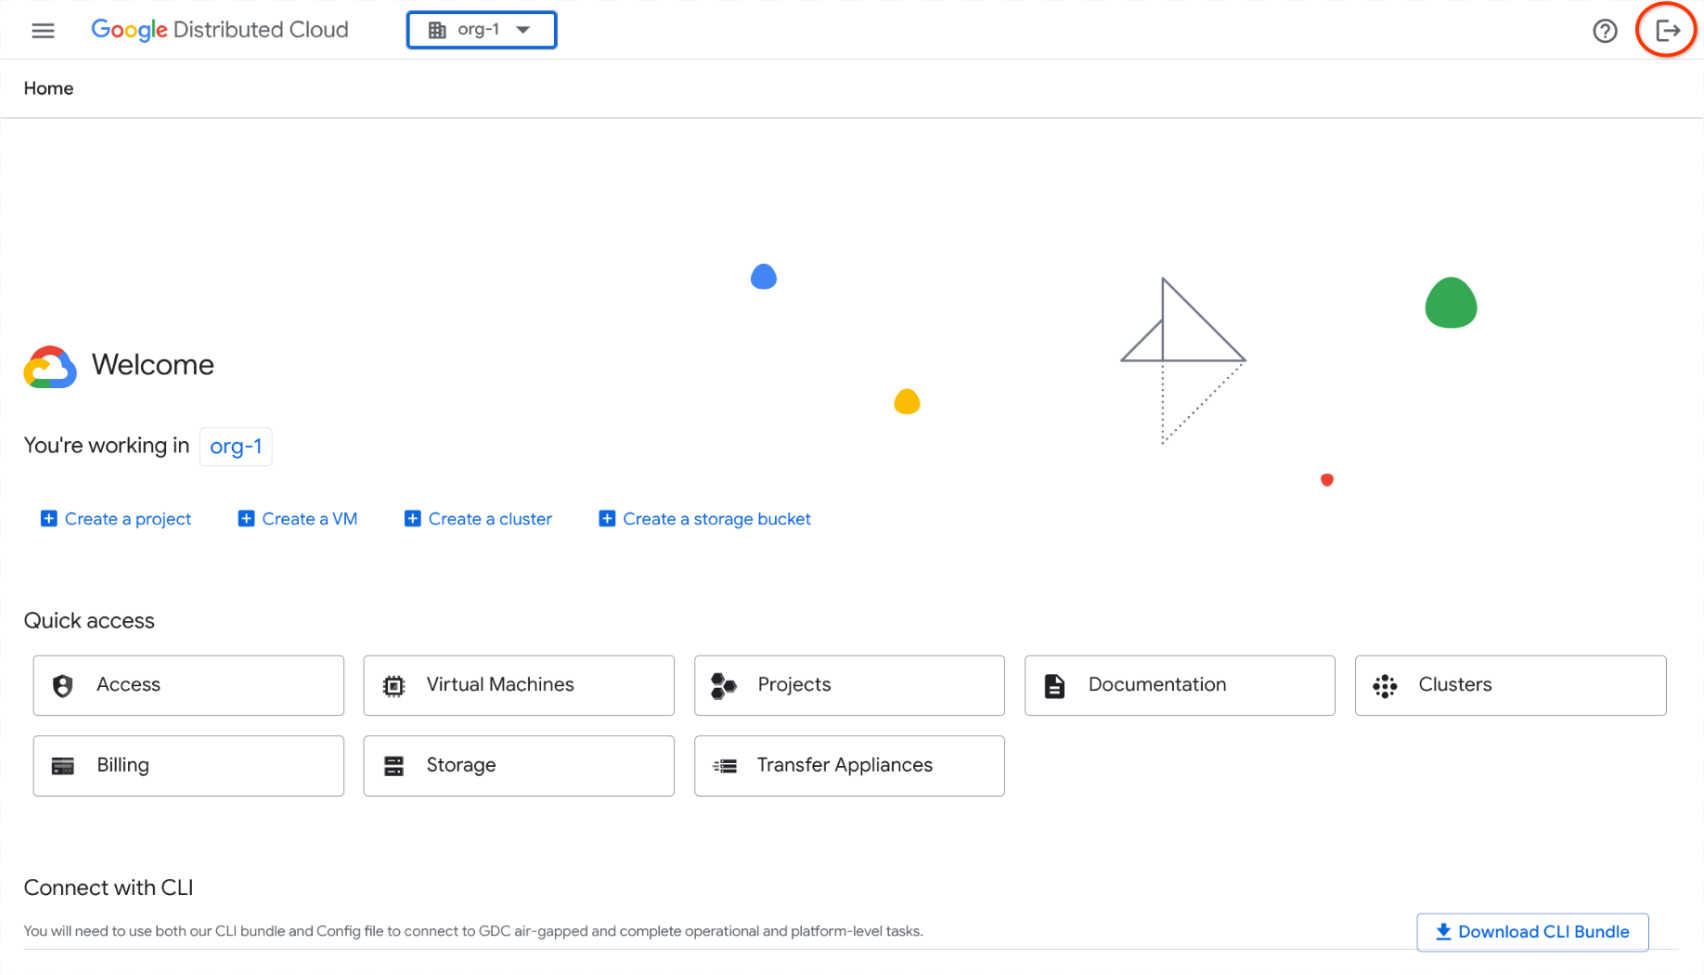Click the Clusters dots icon
1704x975 pixels.
click(x=1385, y=686)
